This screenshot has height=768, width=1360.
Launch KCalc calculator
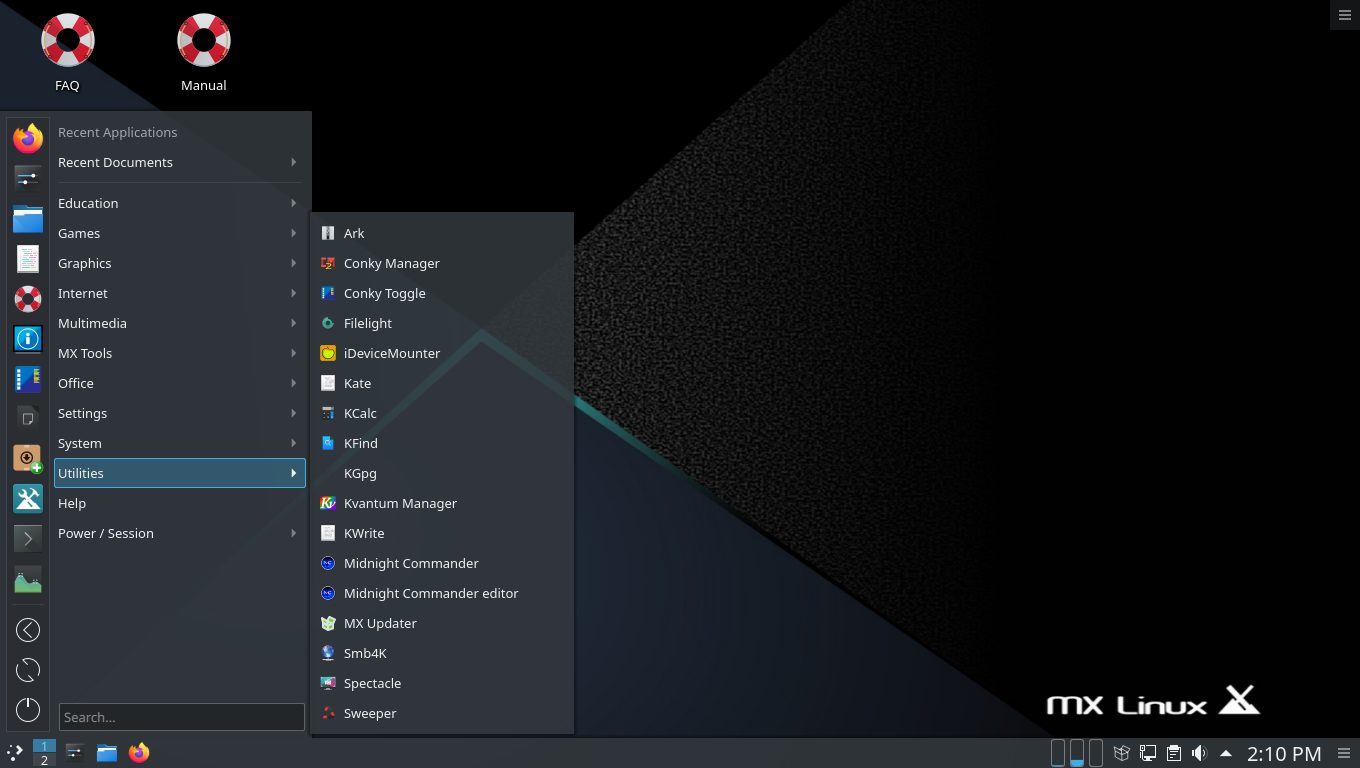[x=442, y=413]
